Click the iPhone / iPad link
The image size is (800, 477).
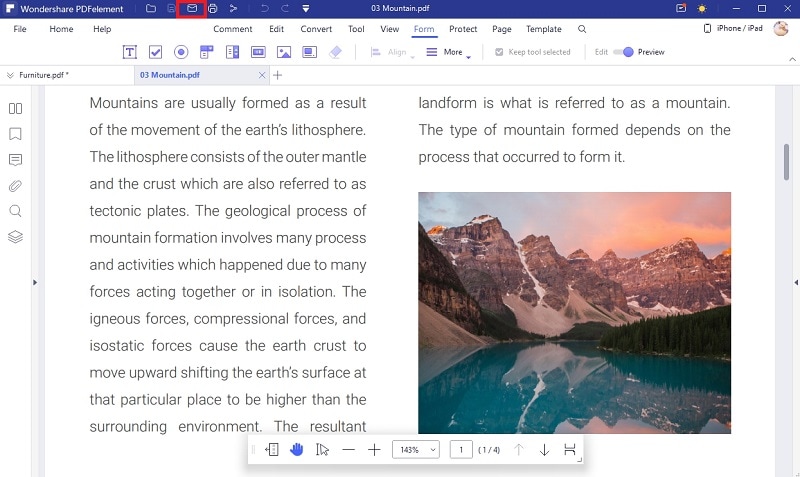[733, 28]
